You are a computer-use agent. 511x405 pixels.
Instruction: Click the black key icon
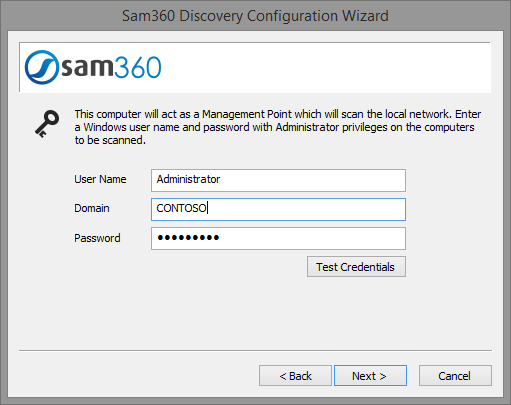(47, 124)
